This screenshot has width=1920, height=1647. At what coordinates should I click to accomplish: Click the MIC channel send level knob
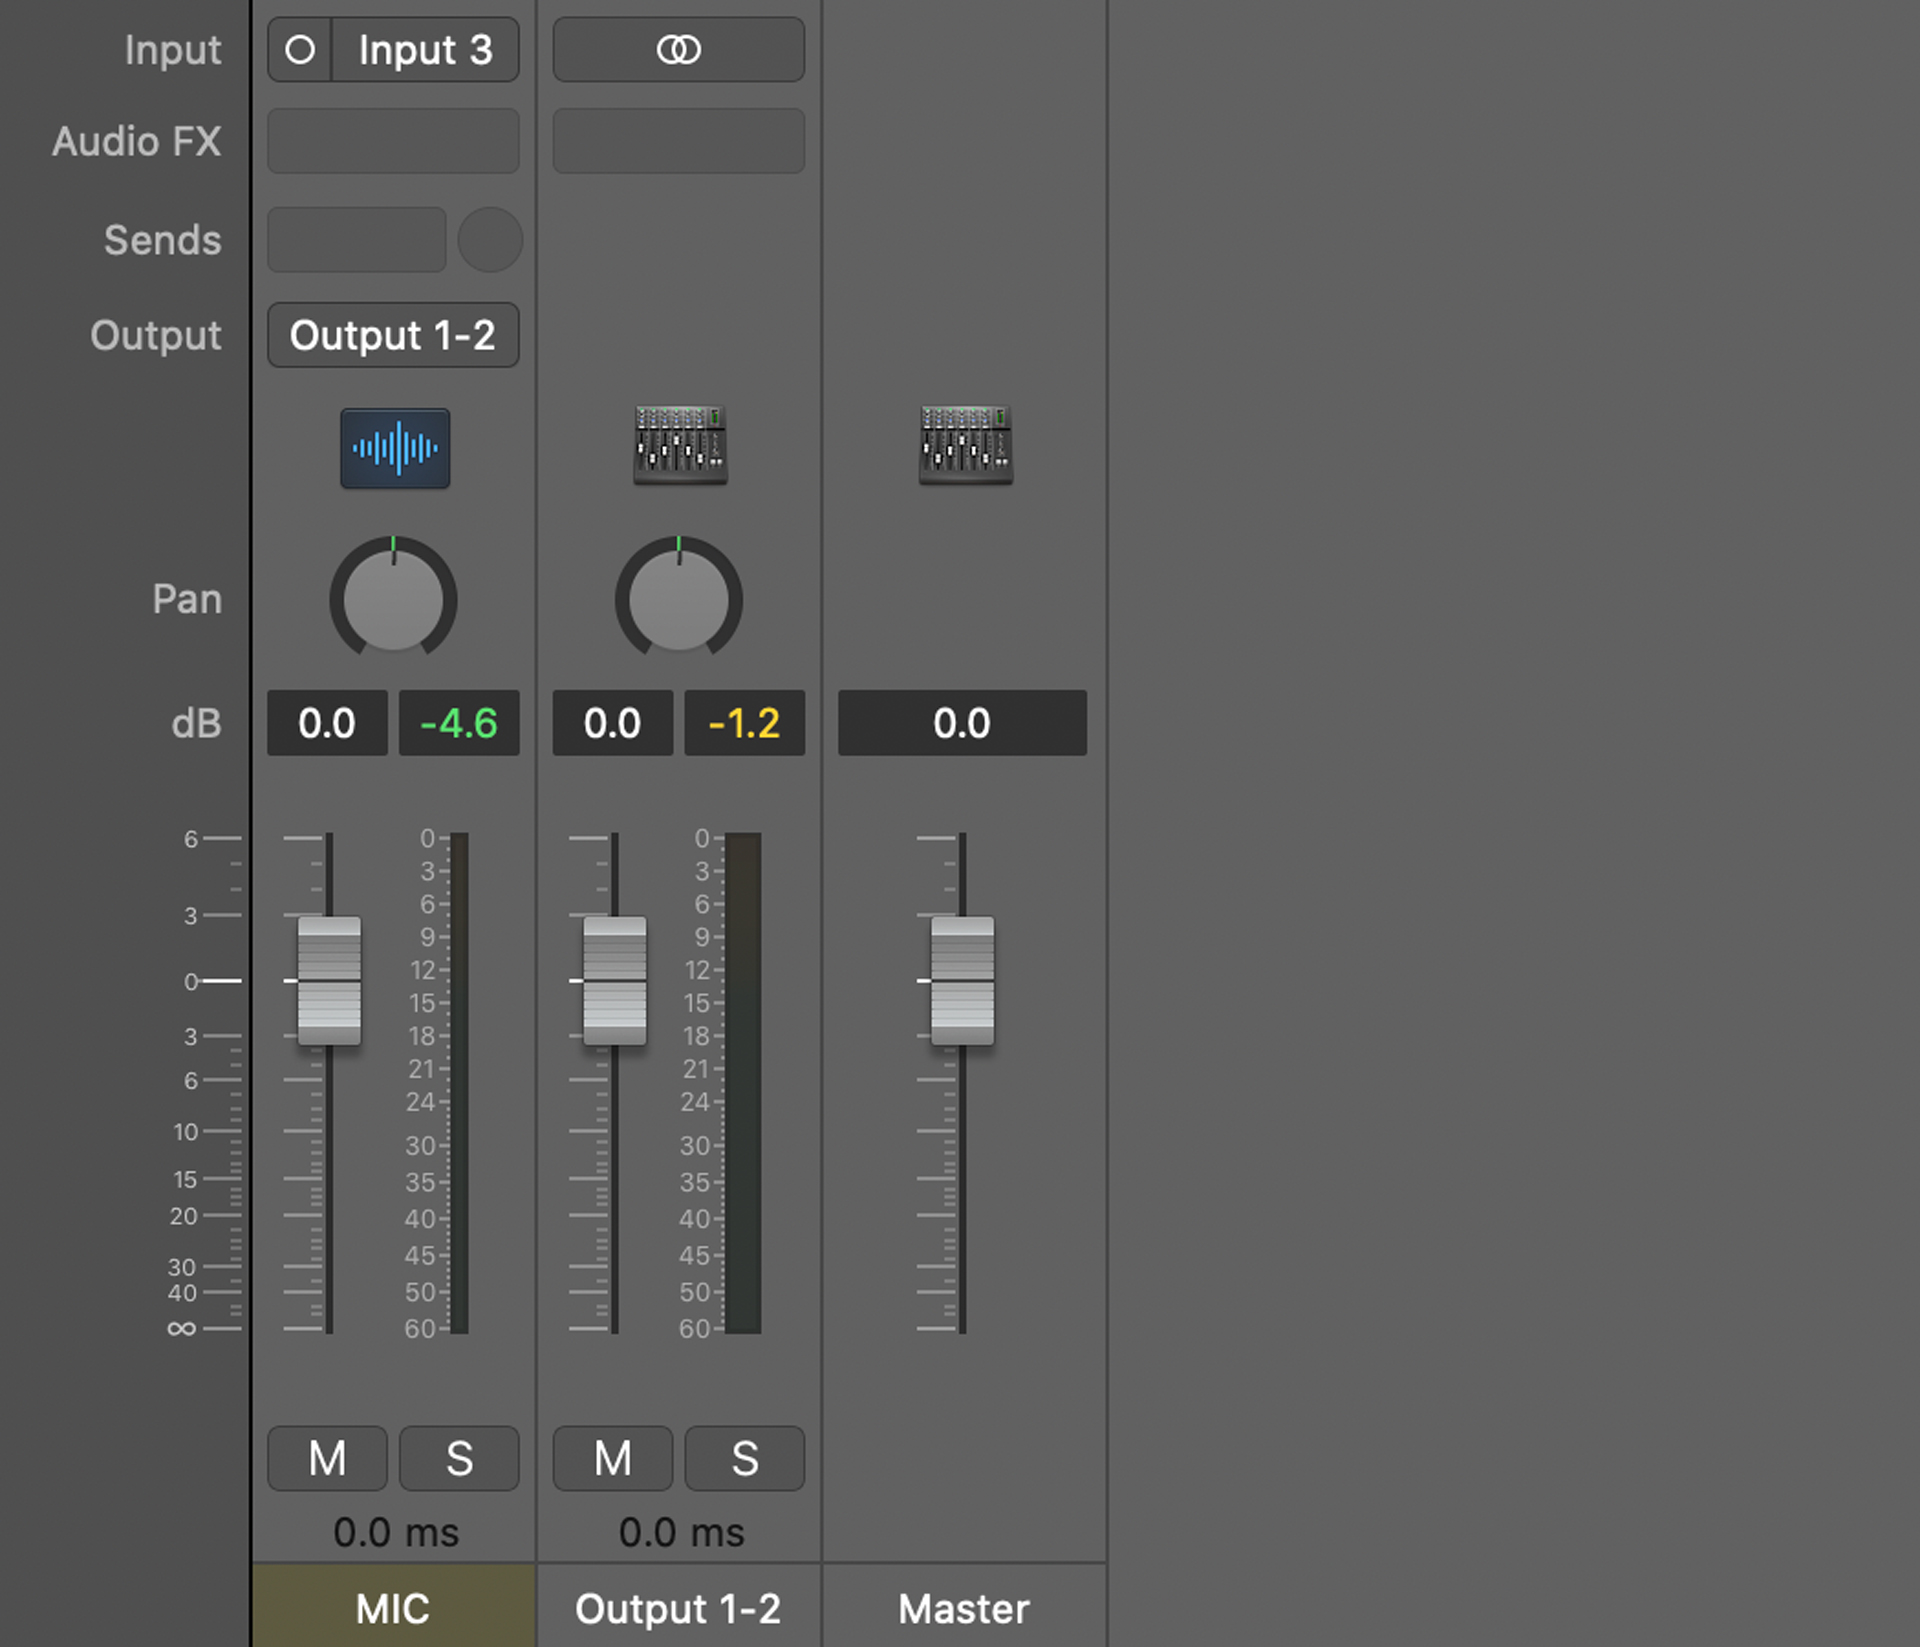pyautogui.click(x=490, y=240)
